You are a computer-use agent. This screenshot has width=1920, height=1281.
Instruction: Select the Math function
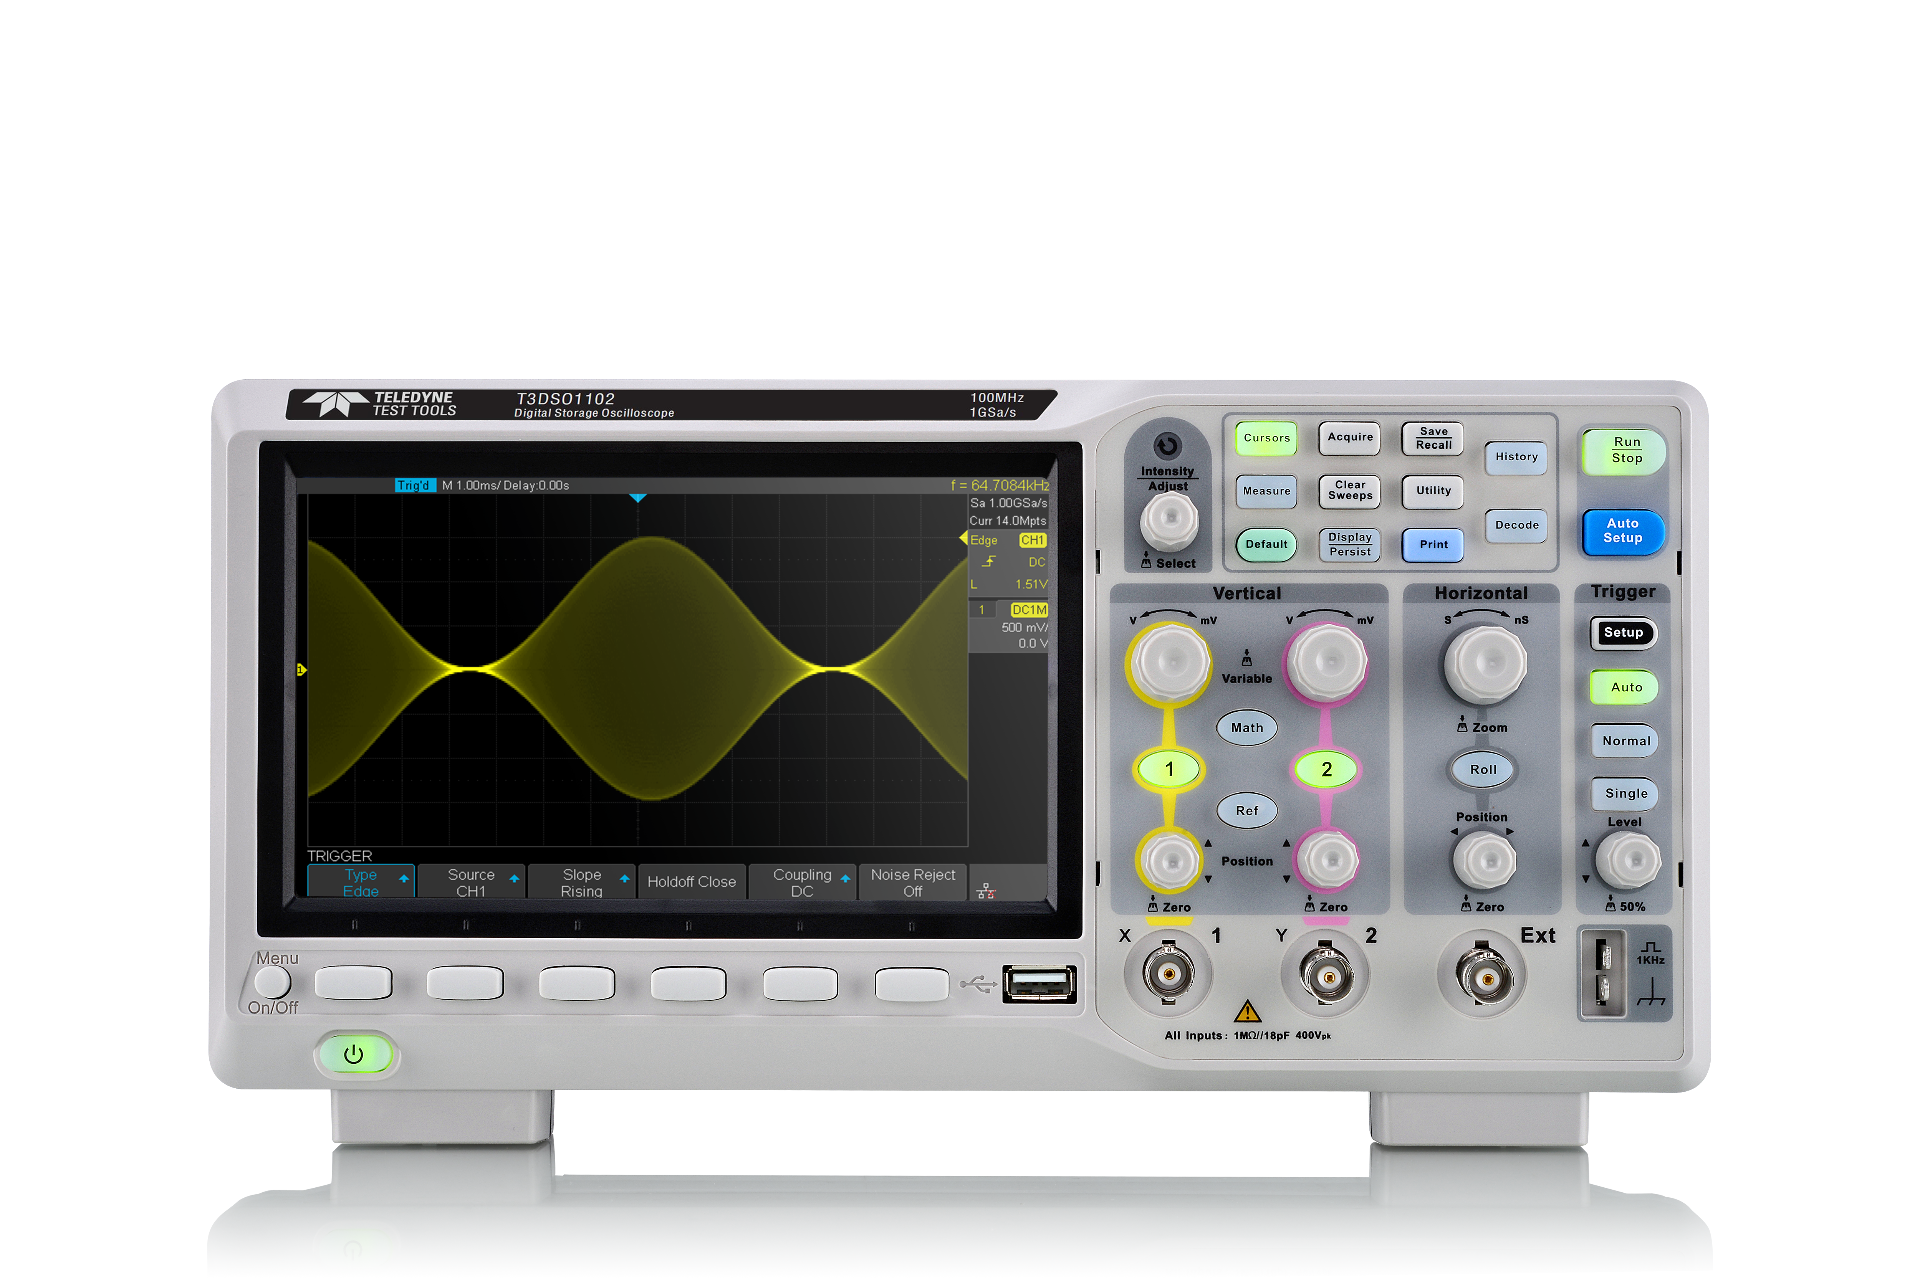tap(1246, 727)
